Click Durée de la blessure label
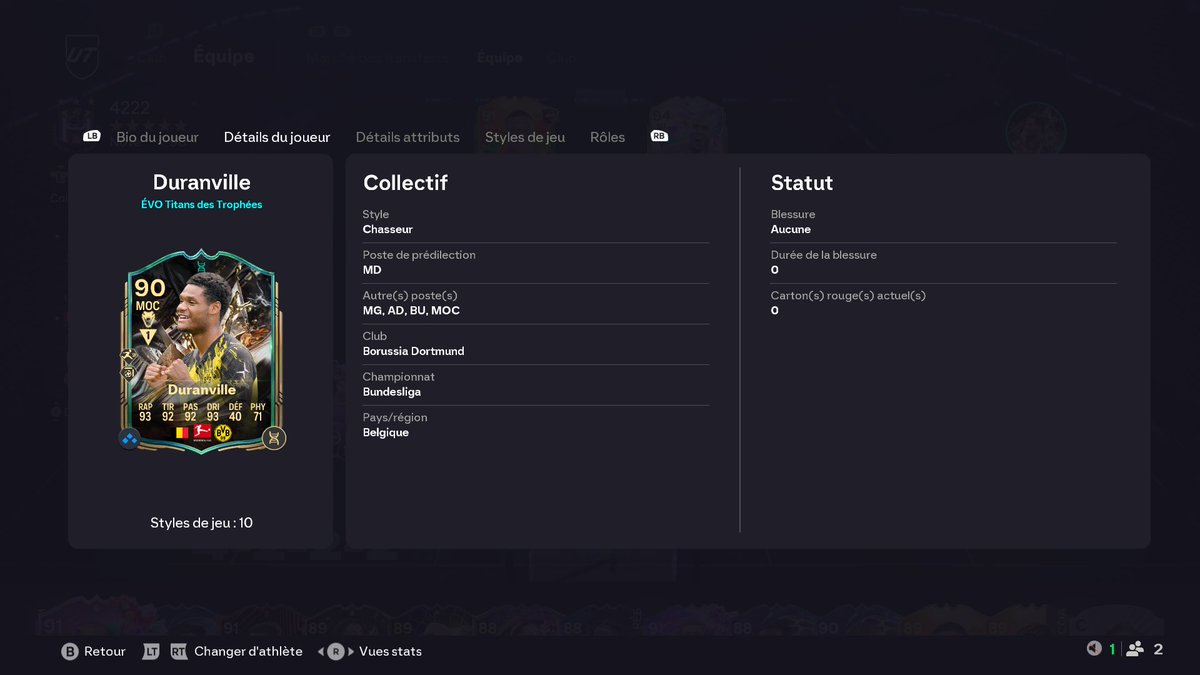Viewport: 1200px width, 675px height. [x=824, y=255]
